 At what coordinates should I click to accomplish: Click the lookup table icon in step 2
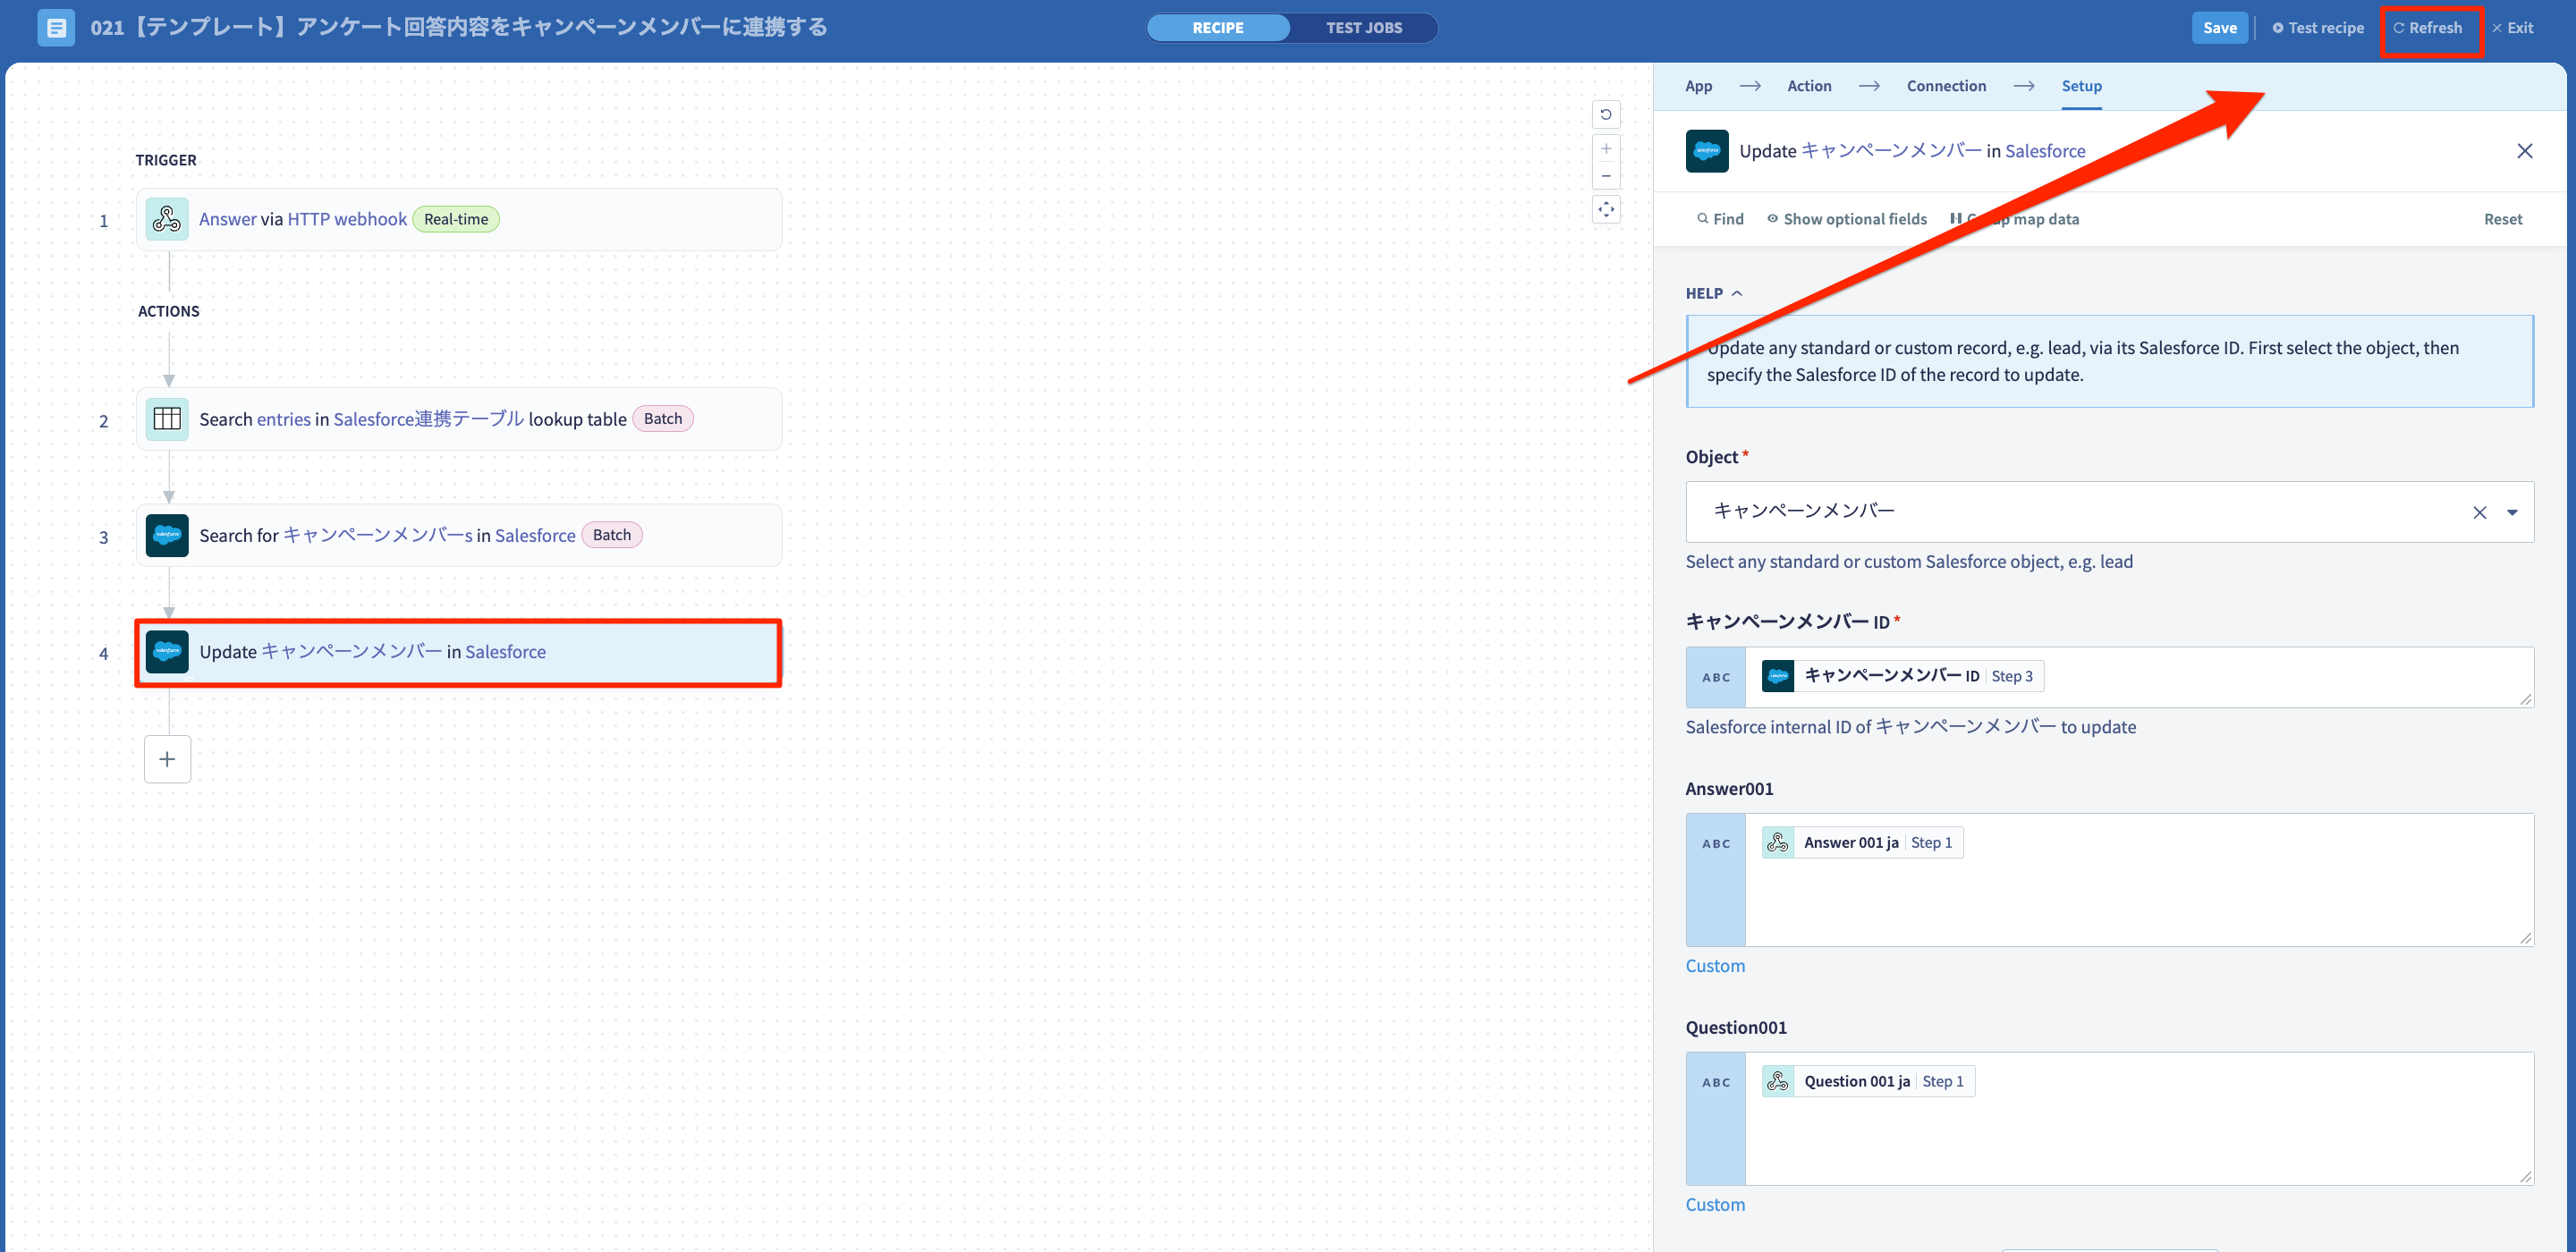pyautogui.click(x=167, y=419)
